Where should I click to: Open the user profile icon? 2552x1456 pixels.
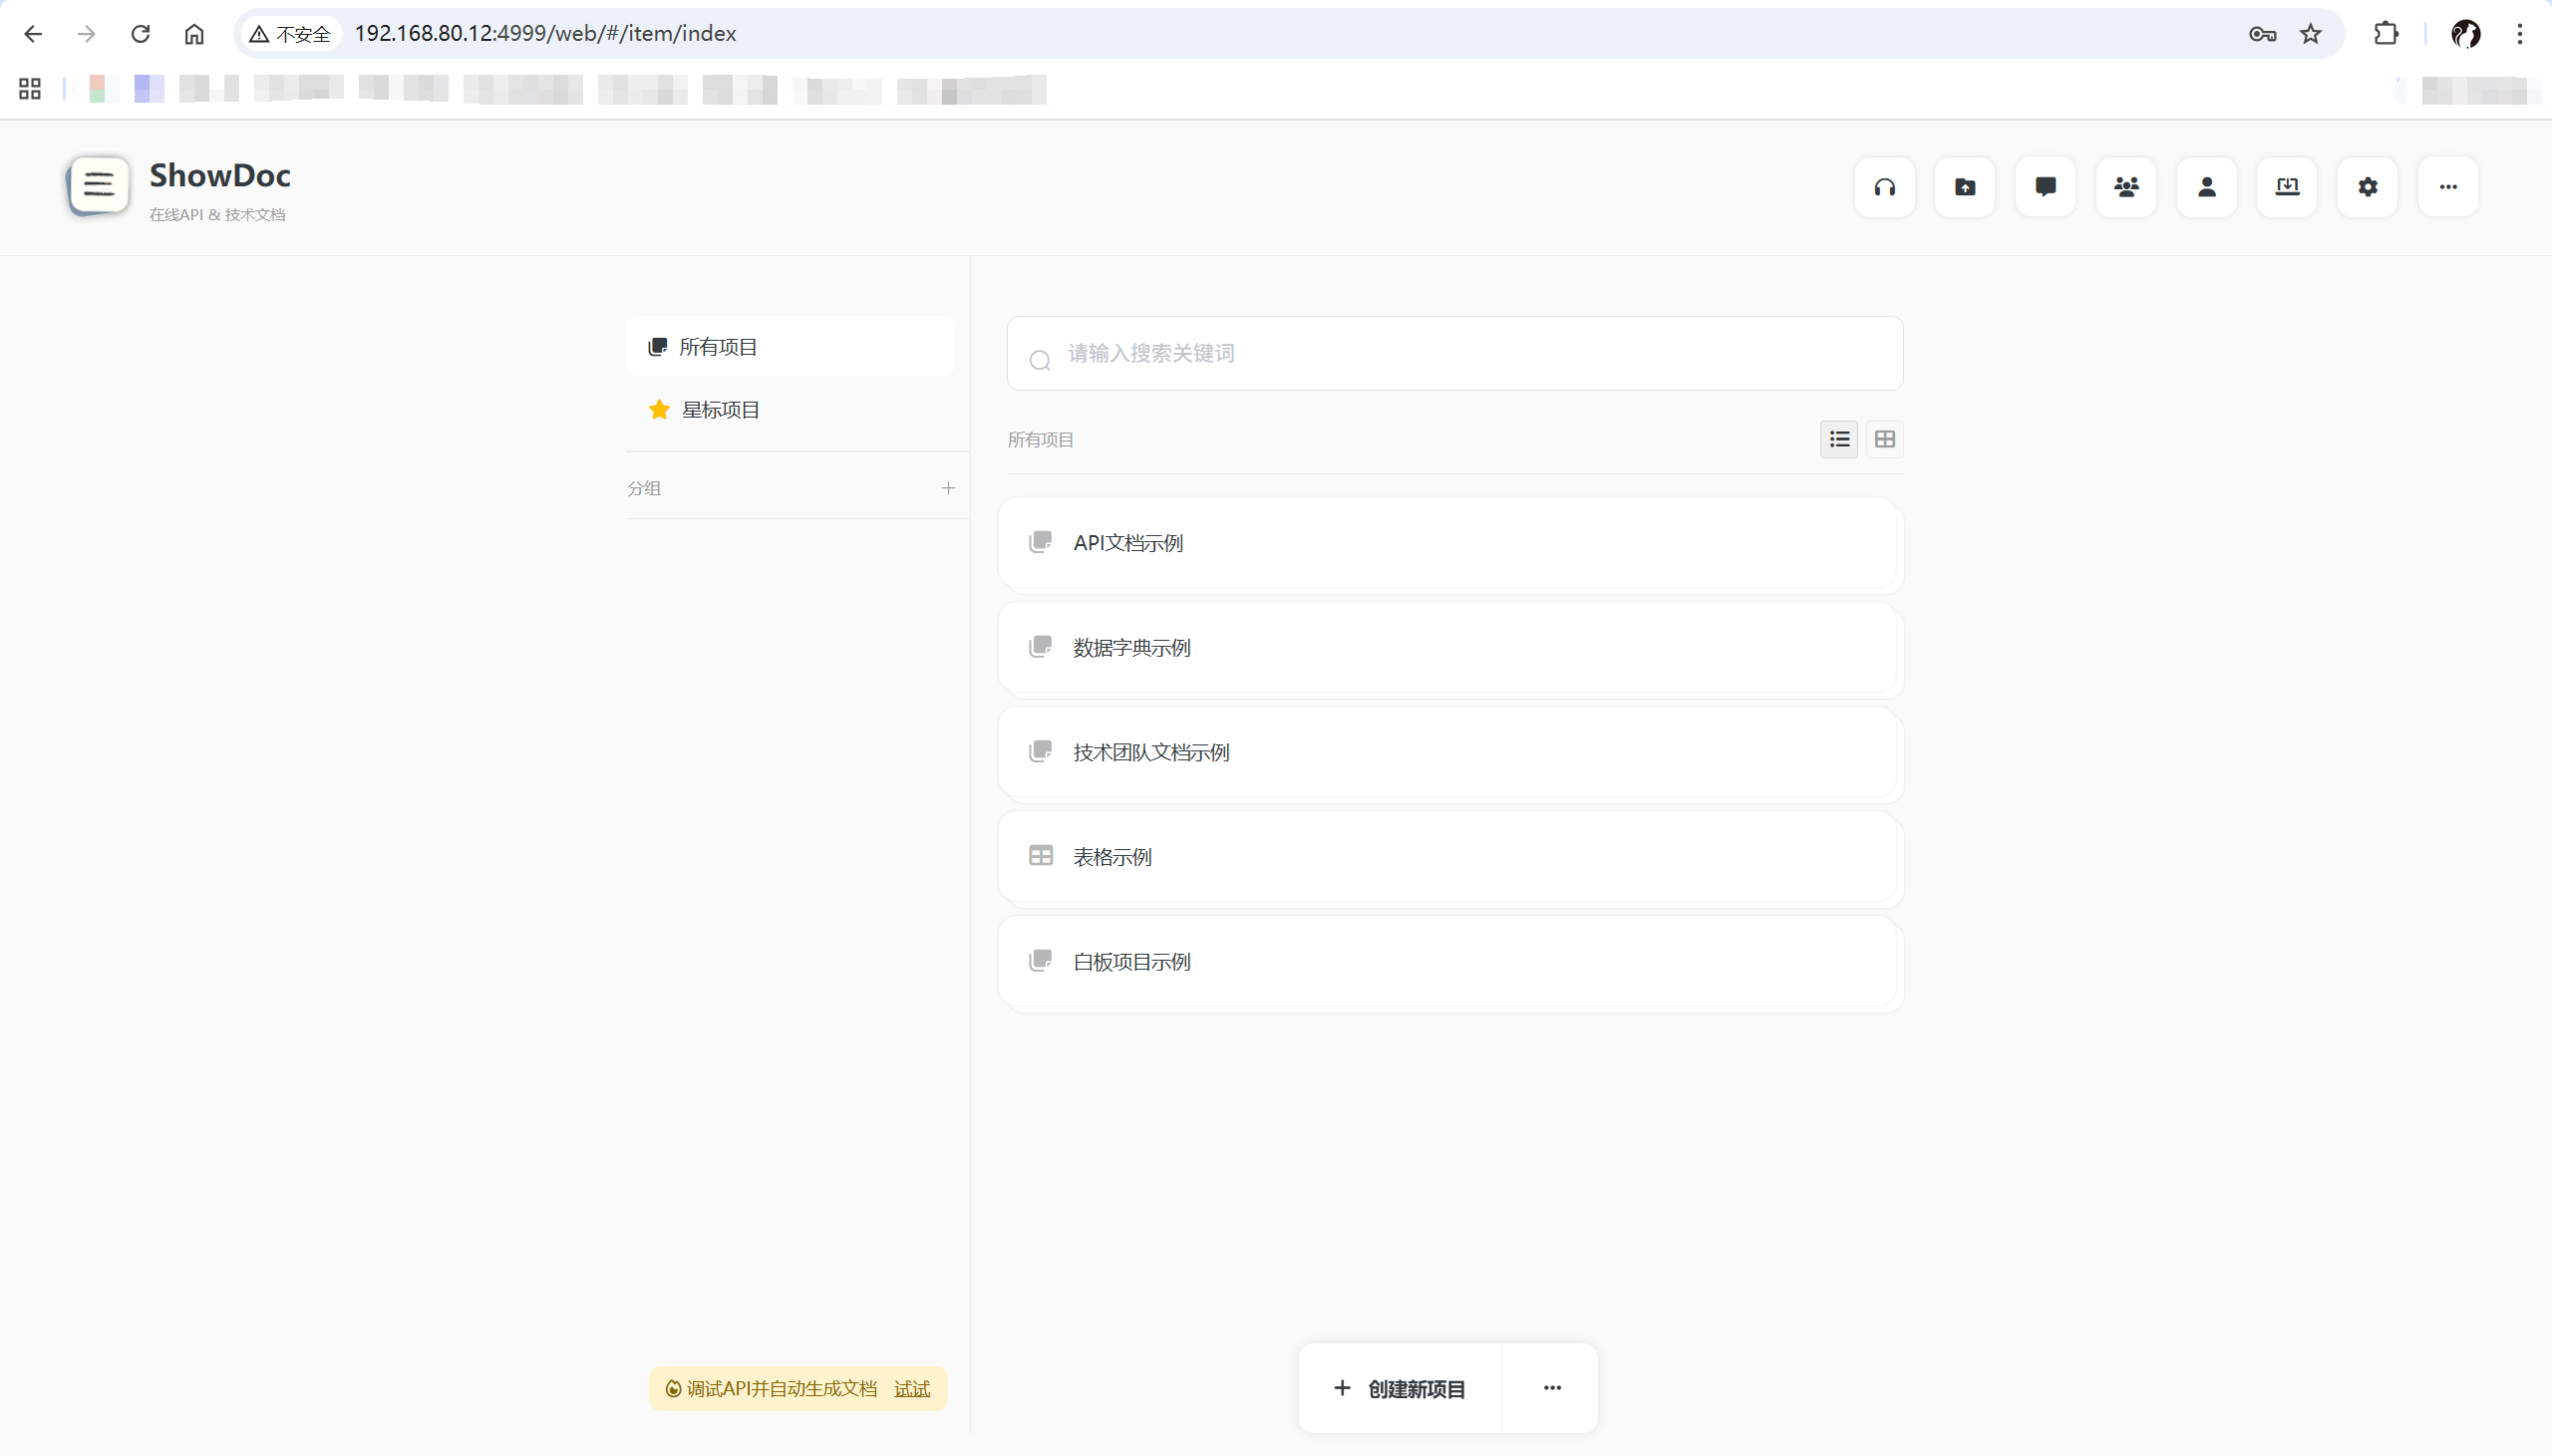tap(2206, 187)
